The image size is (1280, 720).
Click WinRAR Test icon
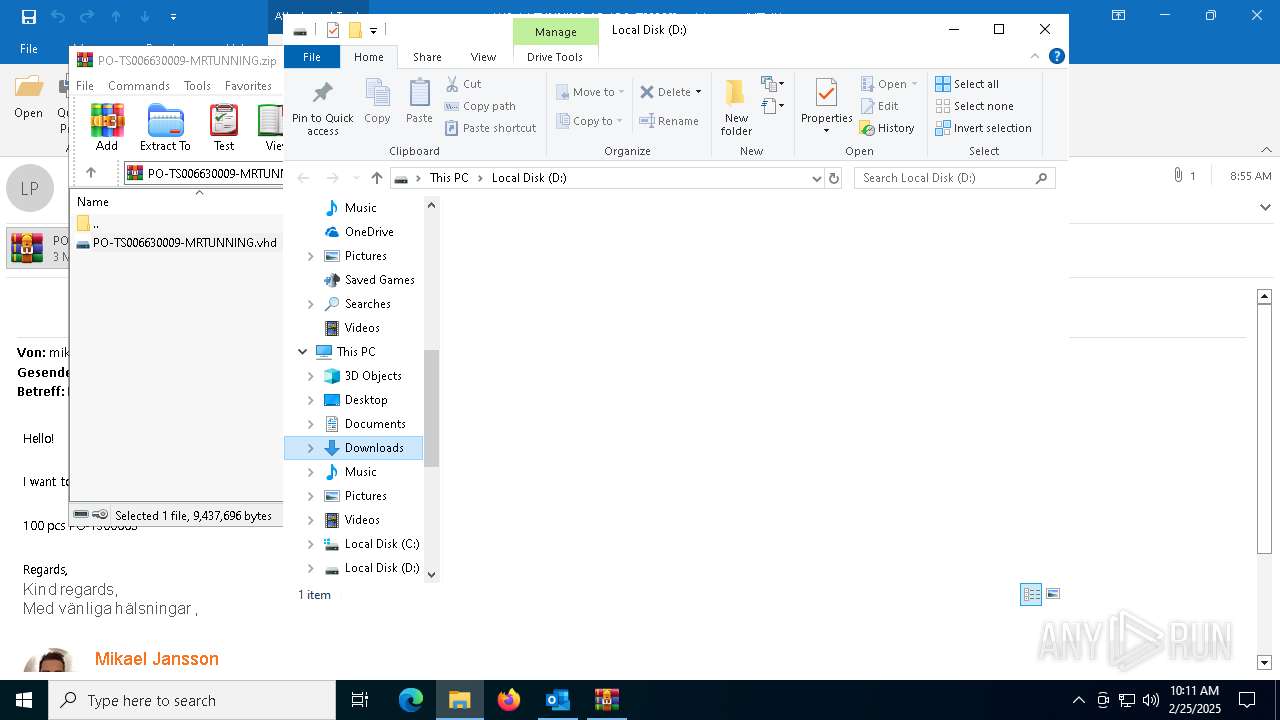pyautogui.click(x=224, y=127)
